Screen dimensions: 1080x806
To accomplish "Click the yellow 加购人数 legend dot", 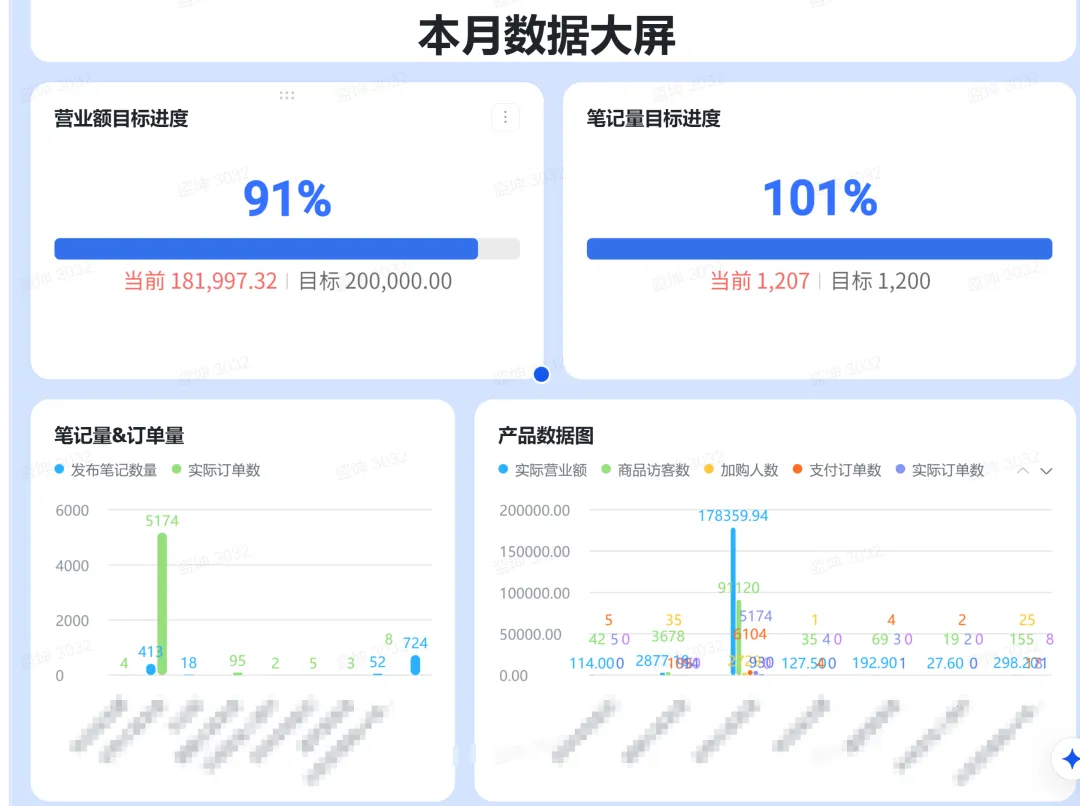I will tap(709, 470).
